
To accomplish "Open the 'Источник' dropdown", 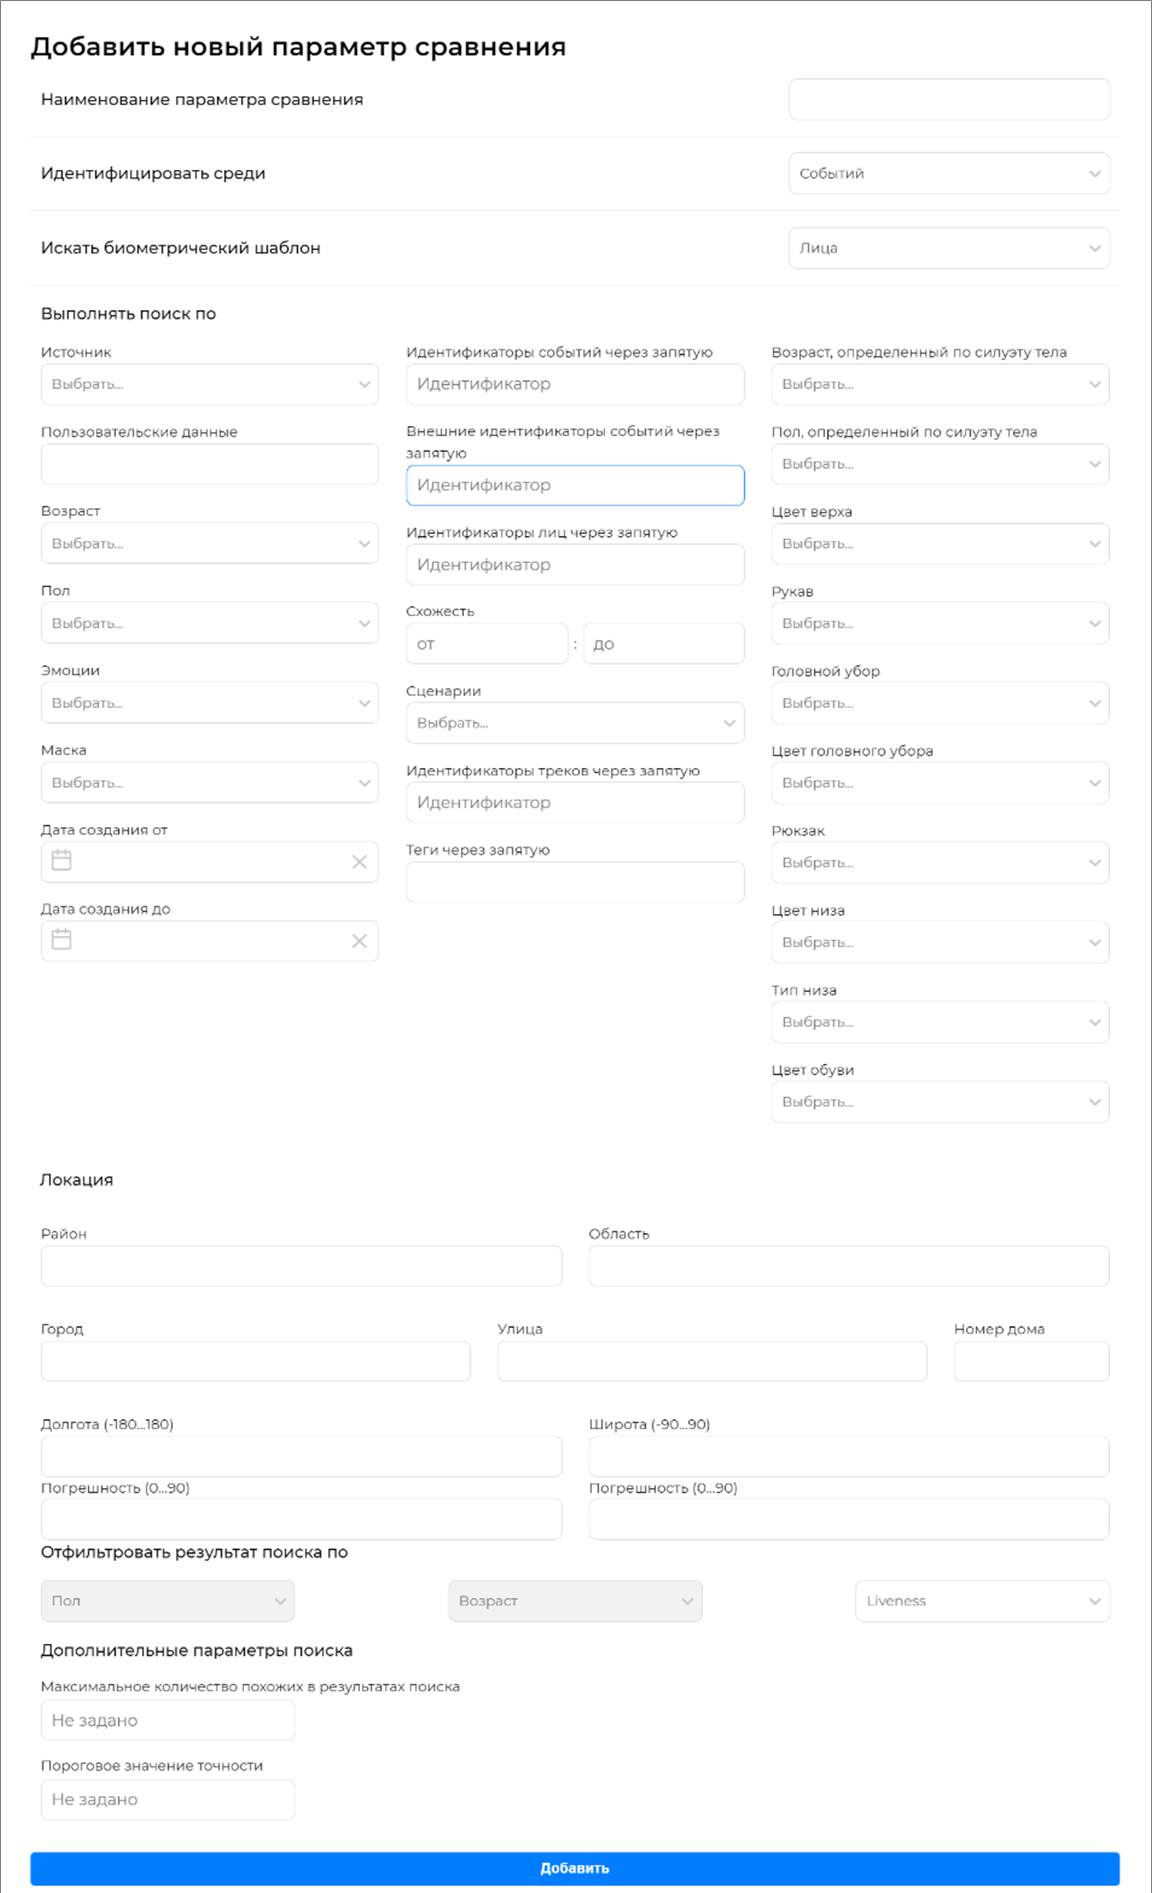I will pyautogui.click(x=209, y=385).
